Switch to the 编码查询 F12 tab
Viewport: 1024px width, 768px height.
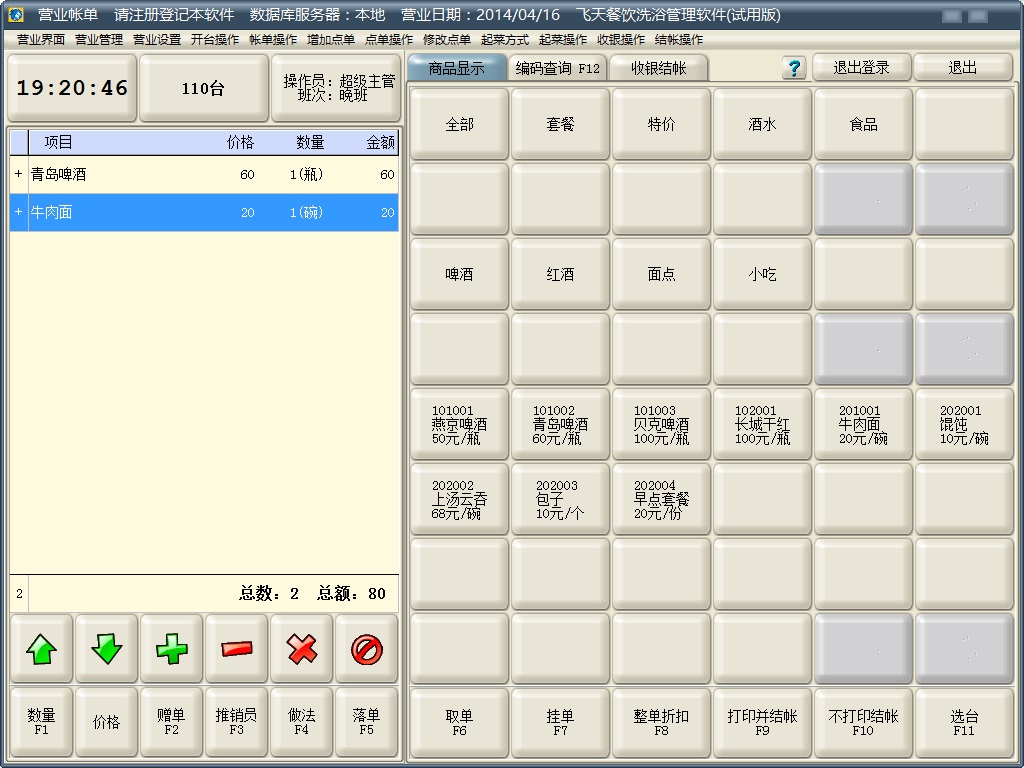558,68
